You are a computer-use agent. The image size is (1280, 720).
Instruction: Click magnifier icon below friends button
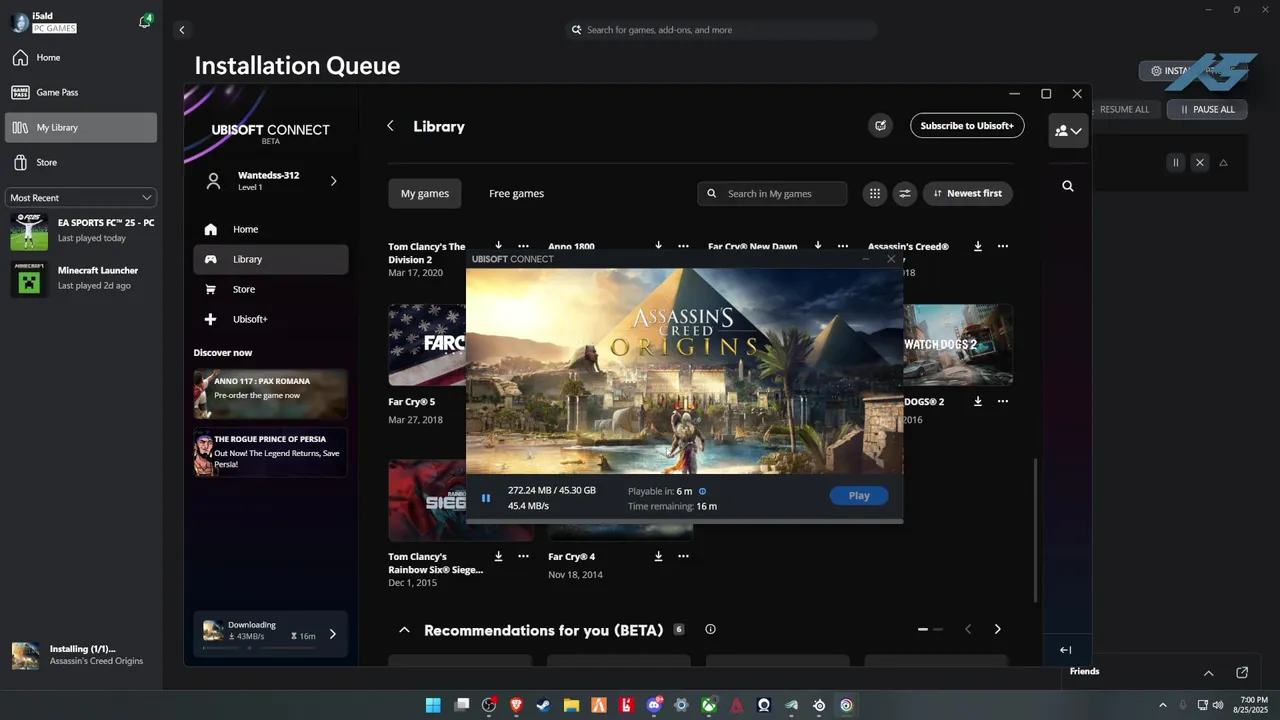1068,186
